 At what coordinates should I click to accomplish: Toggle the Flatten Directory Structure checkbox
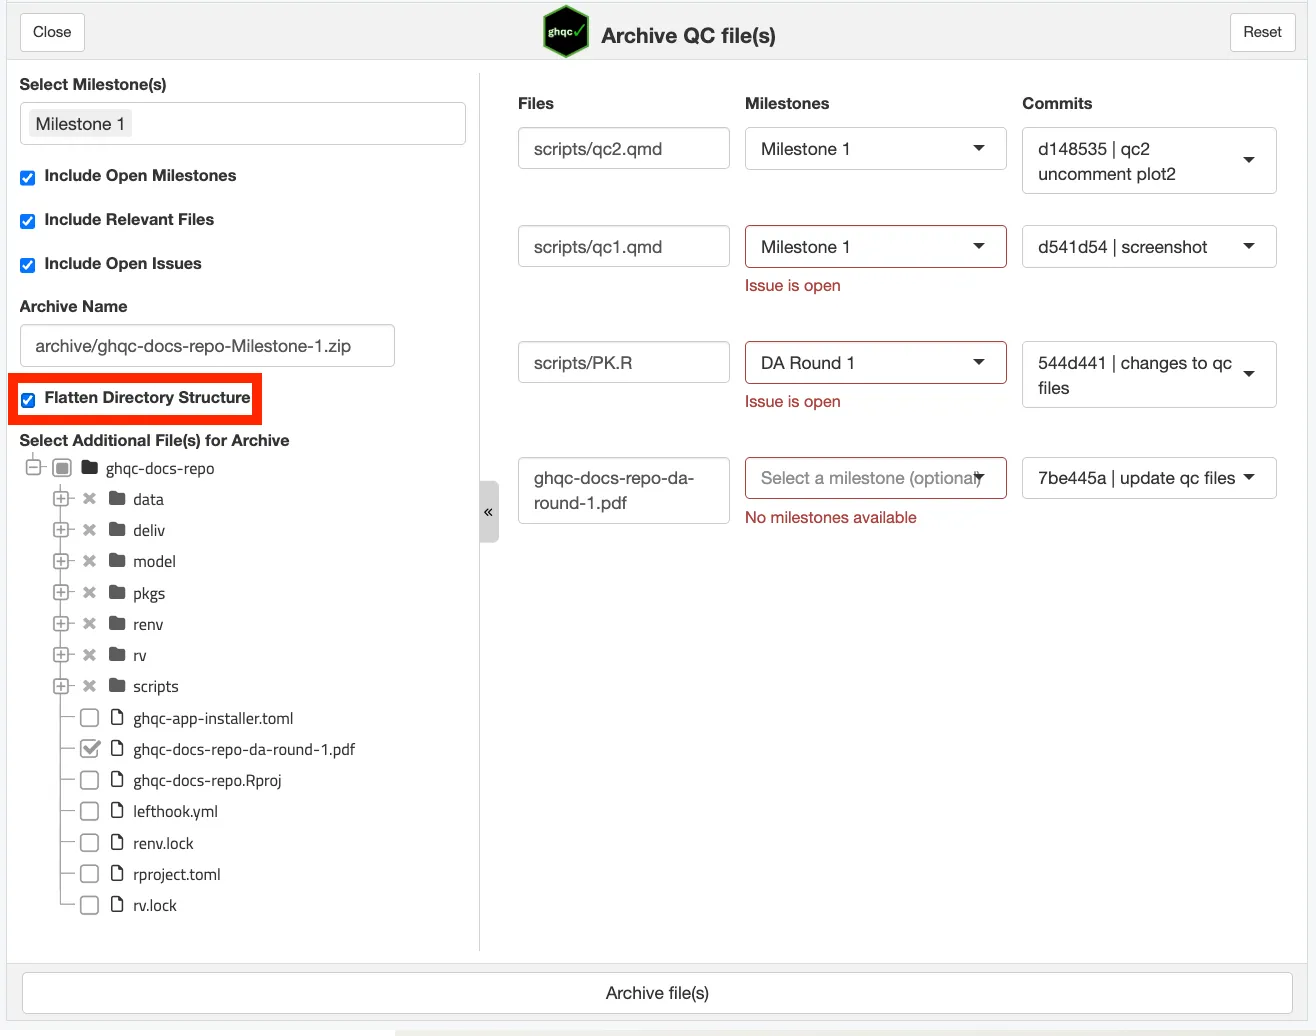pyautogui.click(x=28, y=399)
